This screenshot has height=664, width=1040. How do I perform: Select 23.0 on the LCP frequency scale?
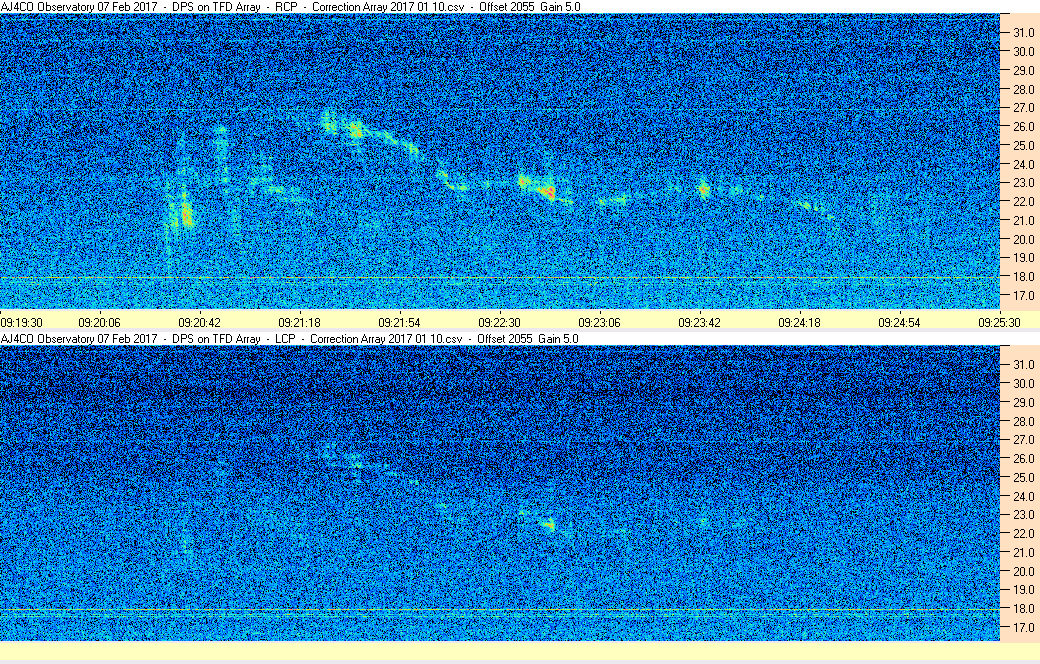[x=1023, y=515]
